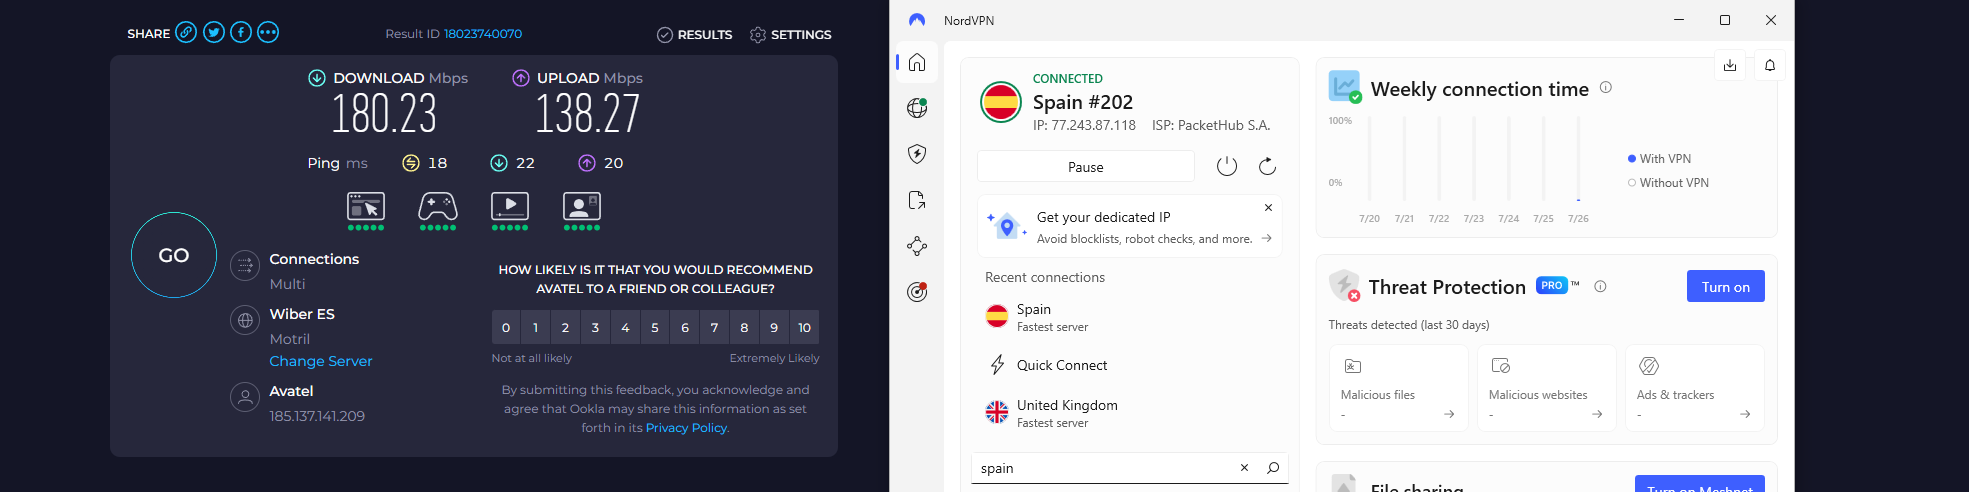This screenshot has width=1969, height=492.
Task: Open Speedtest SETTINGS page
Action: (x=790, y=35)
